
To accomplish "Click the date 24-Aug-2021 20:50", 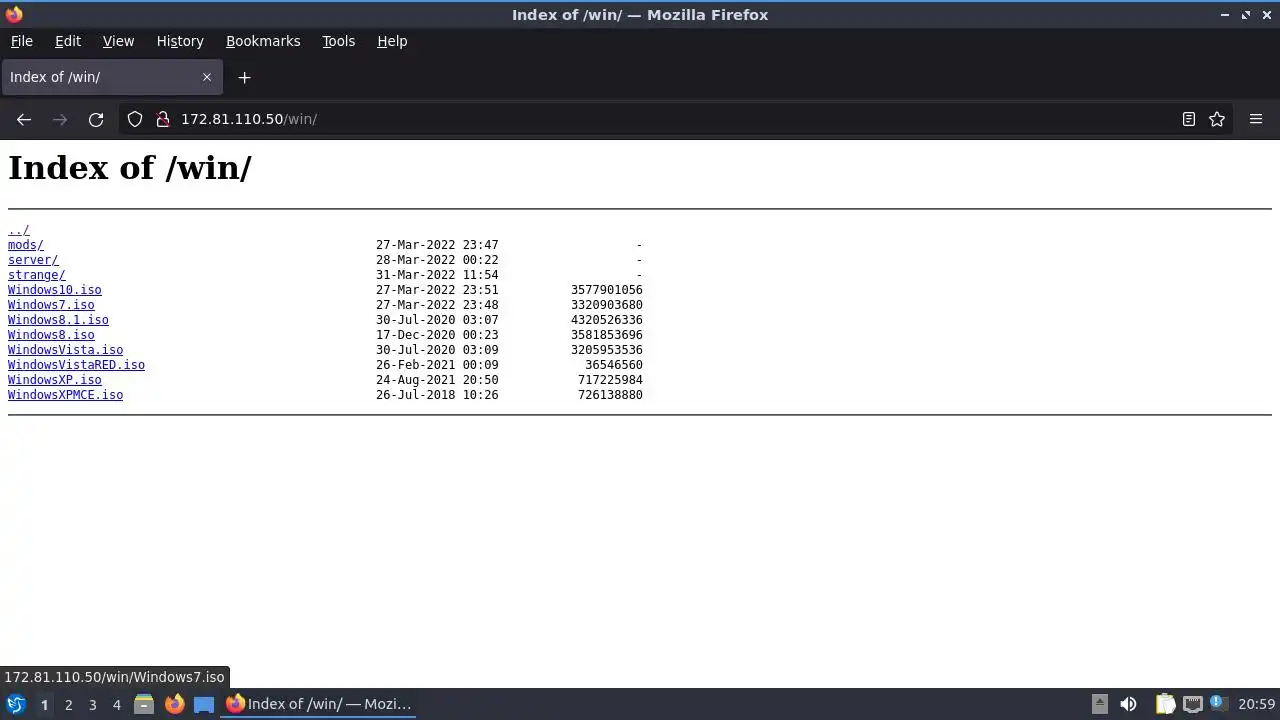I will click(437, 380).
